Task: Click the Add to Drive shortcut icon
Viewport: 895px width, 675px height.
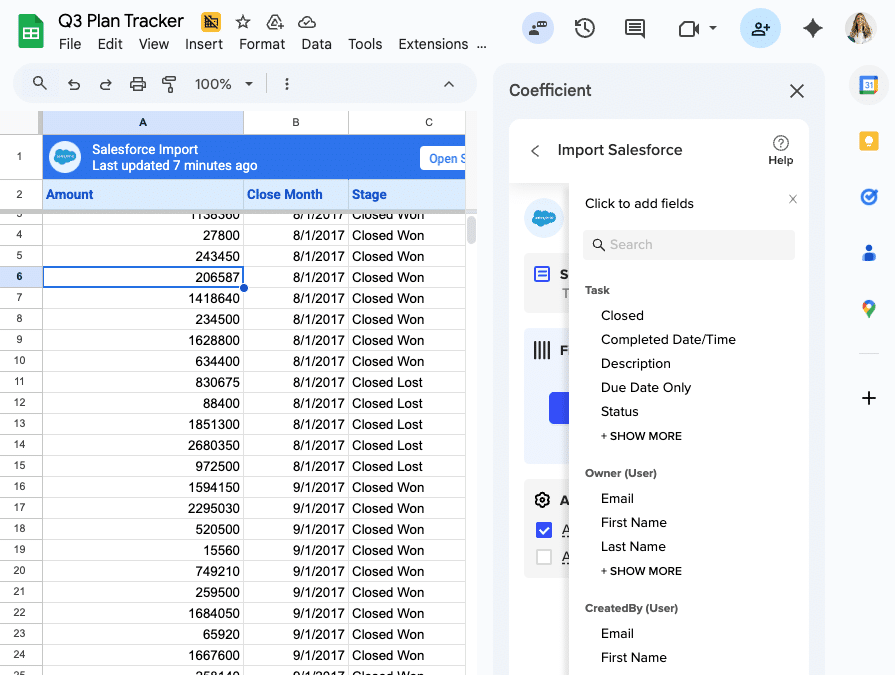Action: click(275, 22)
